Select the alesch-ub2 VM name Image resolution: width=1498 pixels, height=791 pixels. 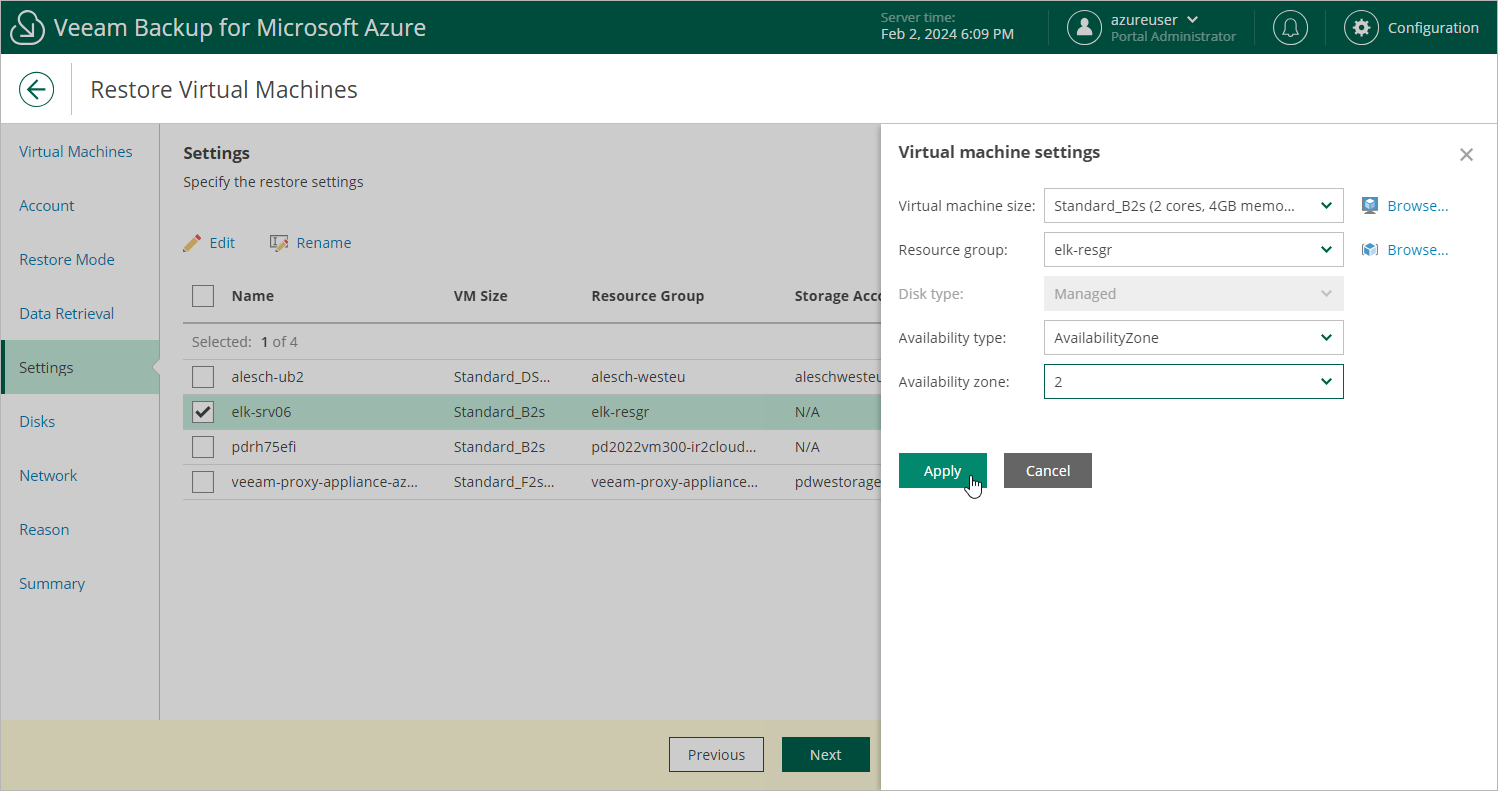[267, 377]
